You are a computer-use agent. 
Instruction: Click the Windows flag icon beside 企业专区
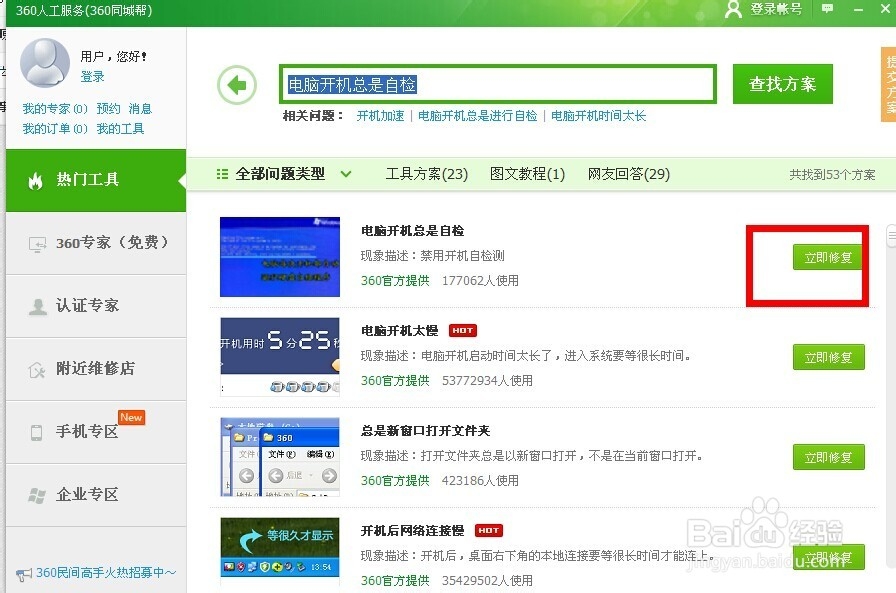click(x=37, y=495)
